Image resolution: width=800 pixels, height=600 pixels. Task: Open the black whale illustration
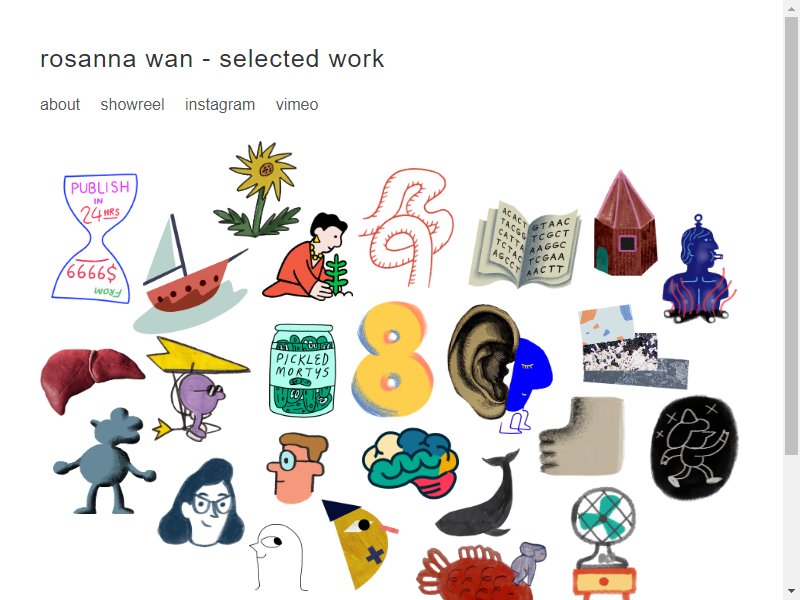pyautogui.click(x=479, y=494)
